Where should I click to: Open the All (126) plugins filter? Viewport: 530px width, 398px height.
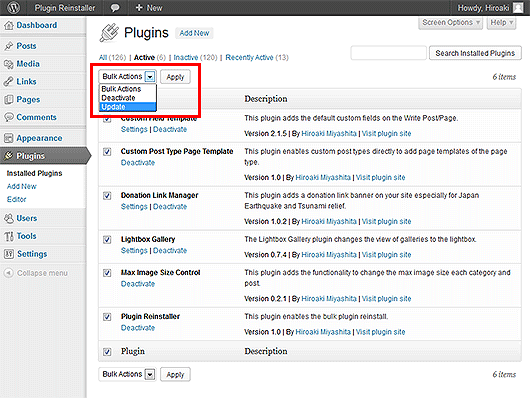112,57
